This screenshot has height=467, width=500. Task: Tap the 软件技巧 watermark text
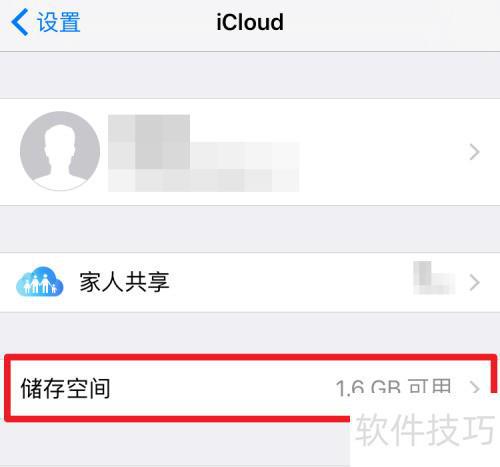coord(425,430)
